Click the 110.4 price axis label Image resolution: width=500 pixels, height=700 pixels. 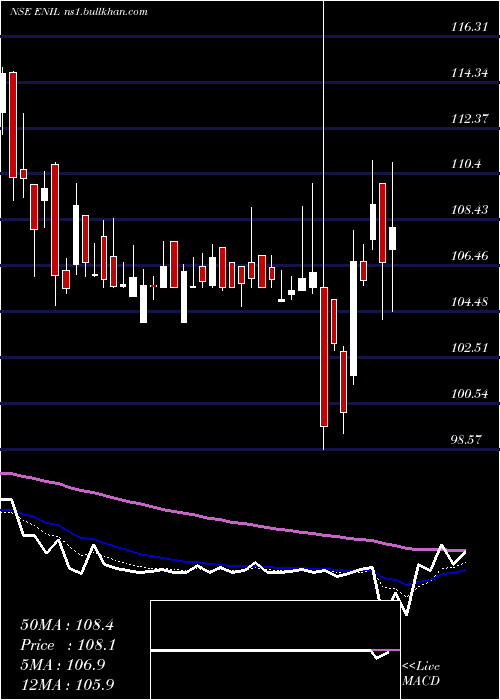tap(467, 165)
